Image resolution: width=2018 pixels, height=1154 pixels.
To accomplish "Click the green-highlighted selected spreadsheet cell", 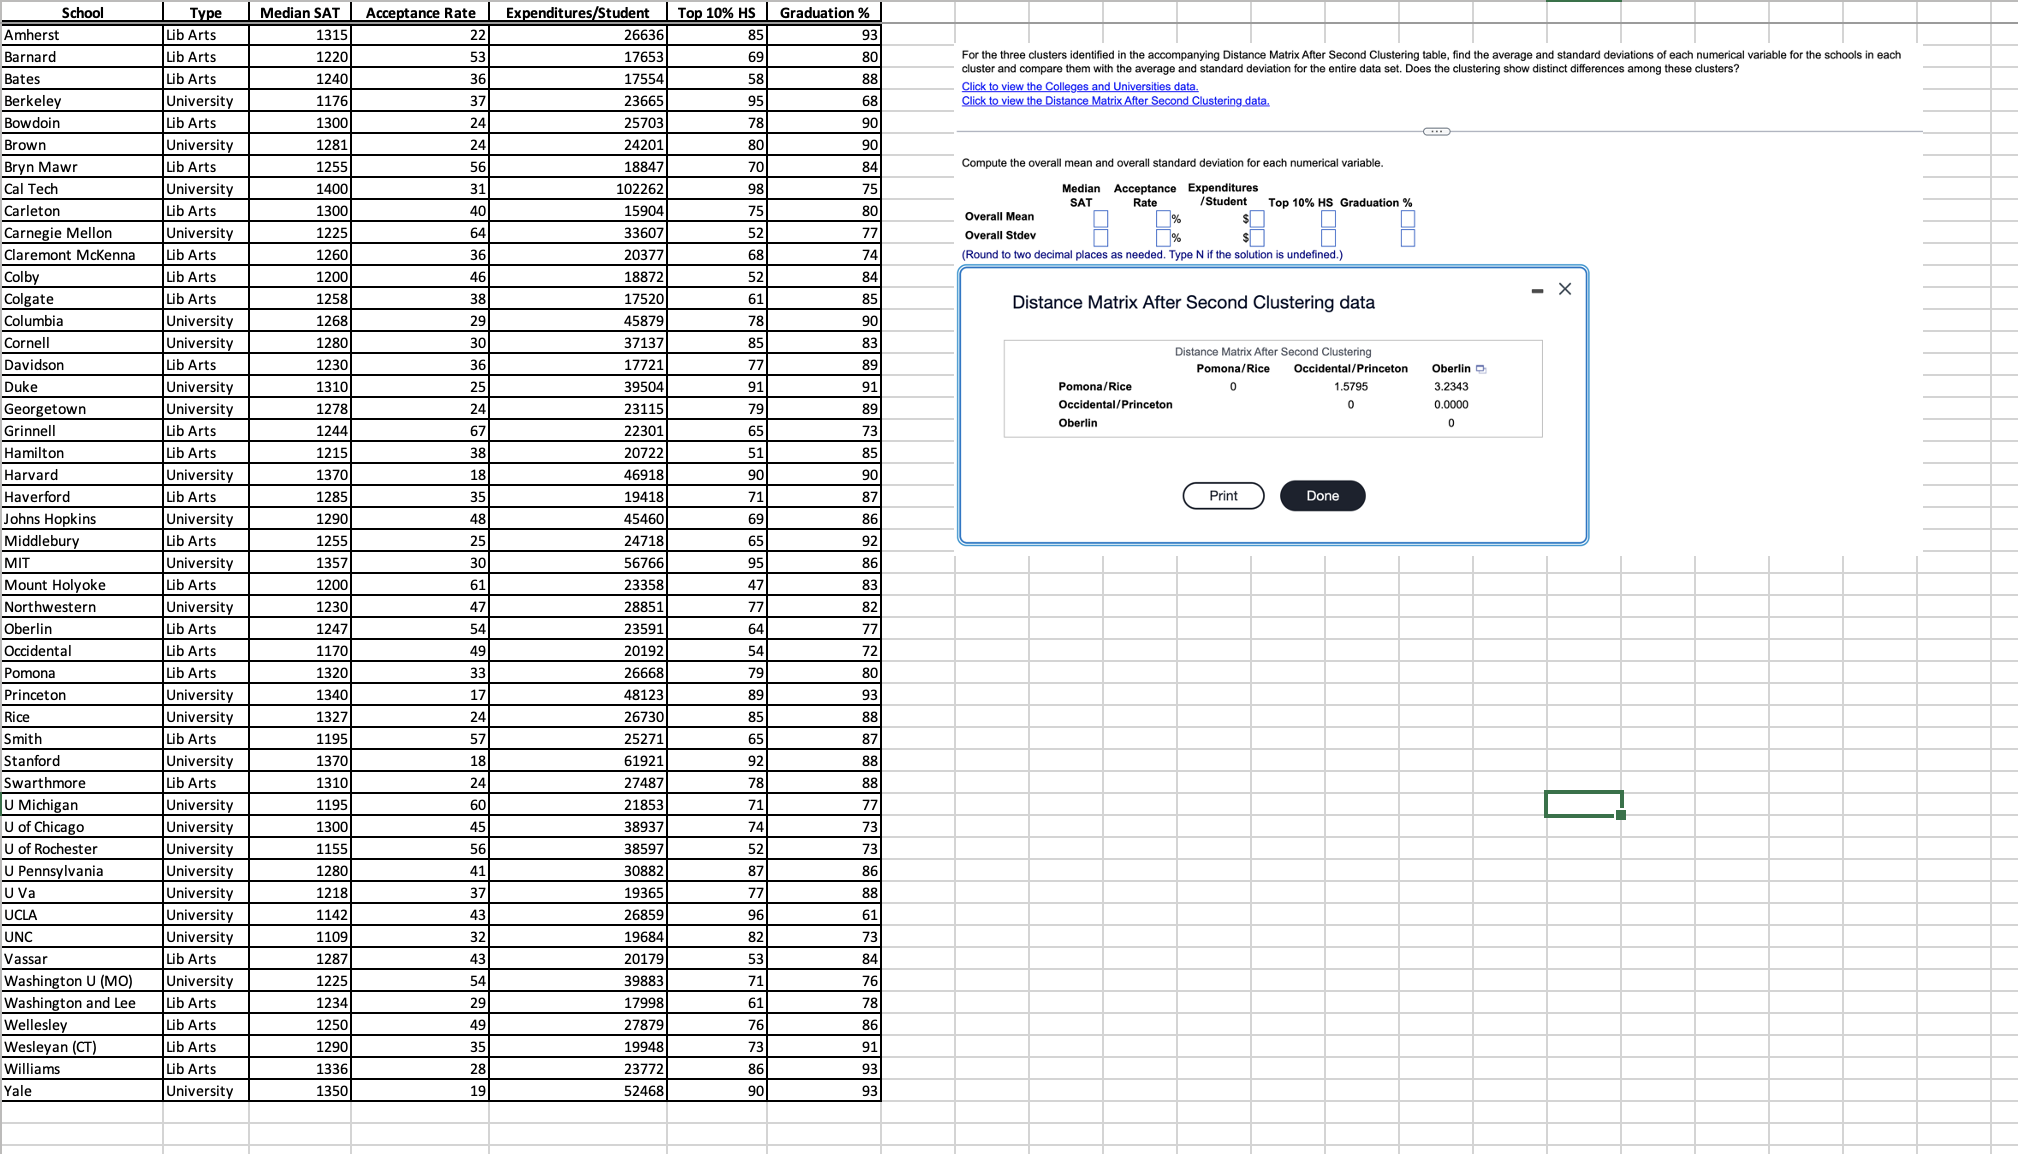I will pos(1584,803).
